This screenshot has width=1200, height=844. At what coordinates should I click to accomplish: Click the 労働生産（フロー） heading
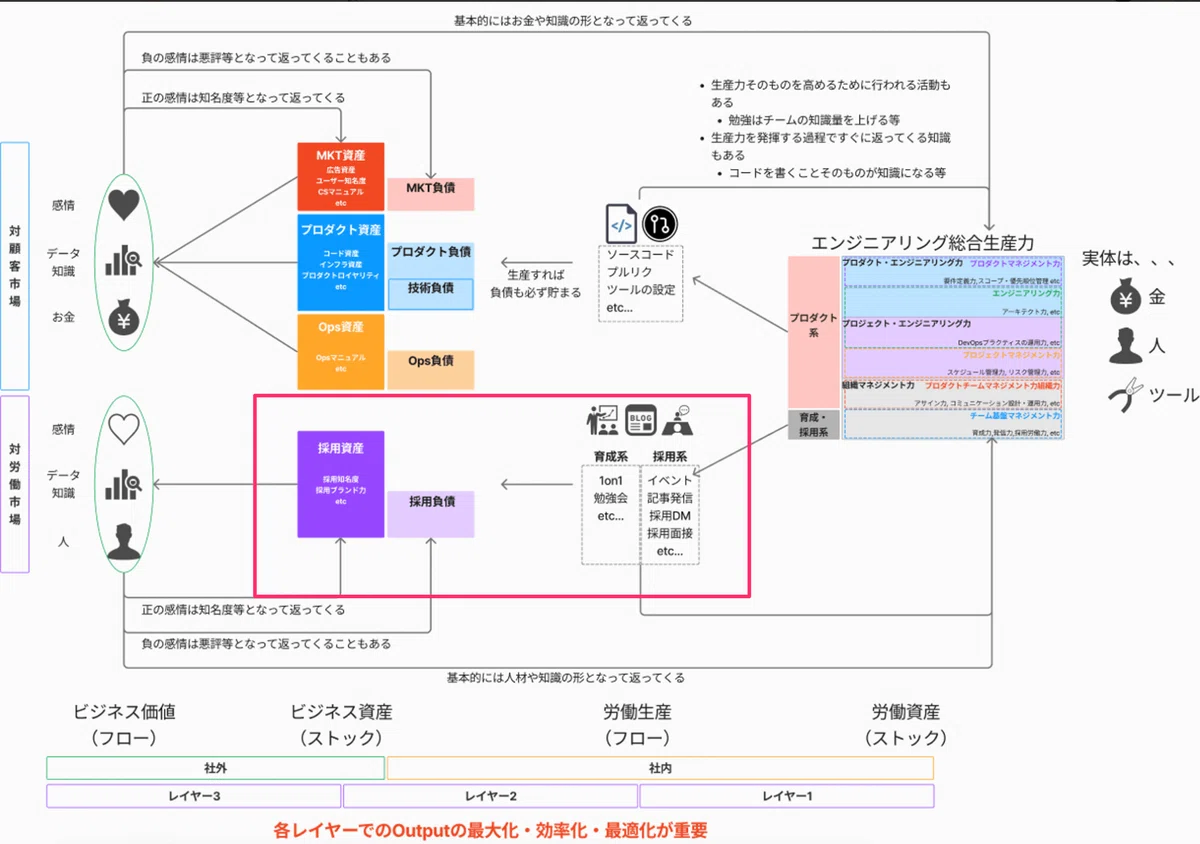click(x=637, y=725)
